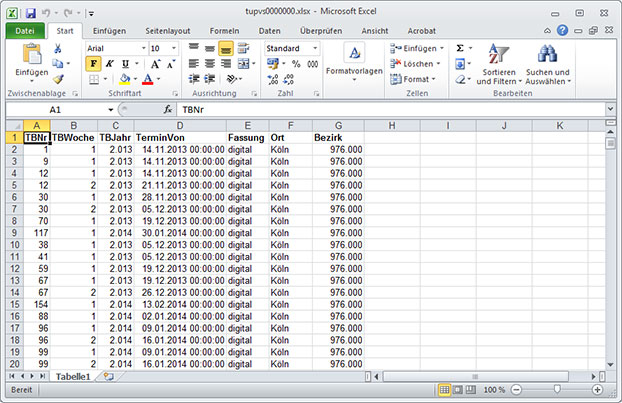This screenshot has height=403, width=622.
Task: Click the font color red A swatch
Action: (x=146, y=79)
